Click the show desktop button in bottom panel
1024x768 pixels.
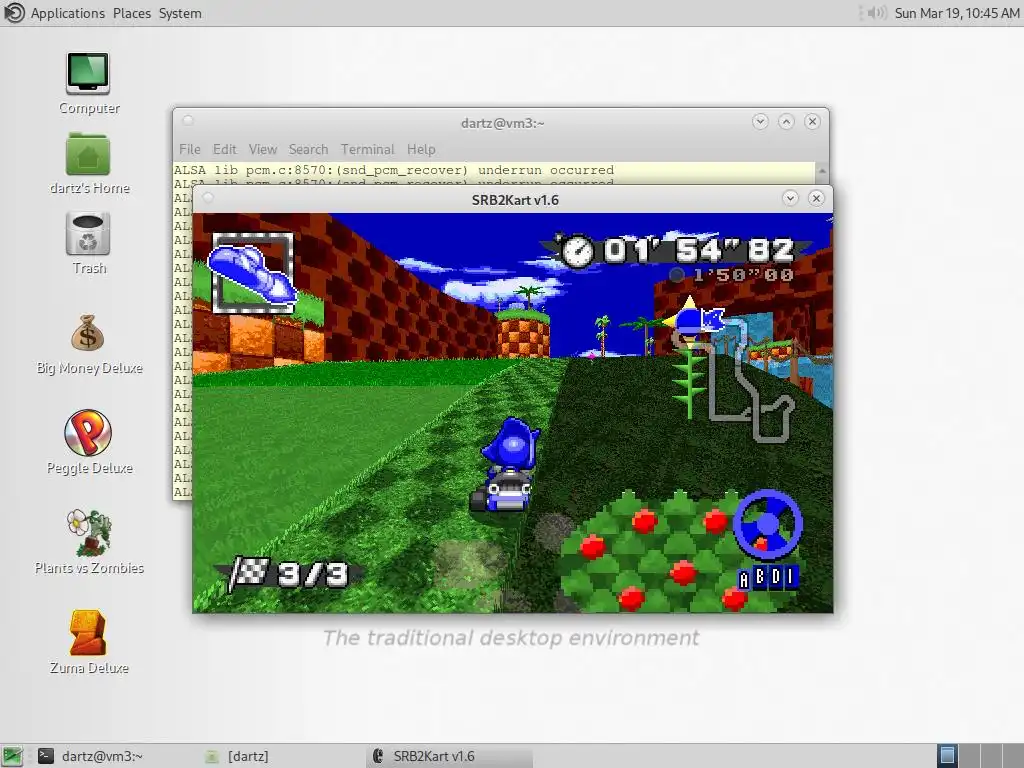point(12,756)
